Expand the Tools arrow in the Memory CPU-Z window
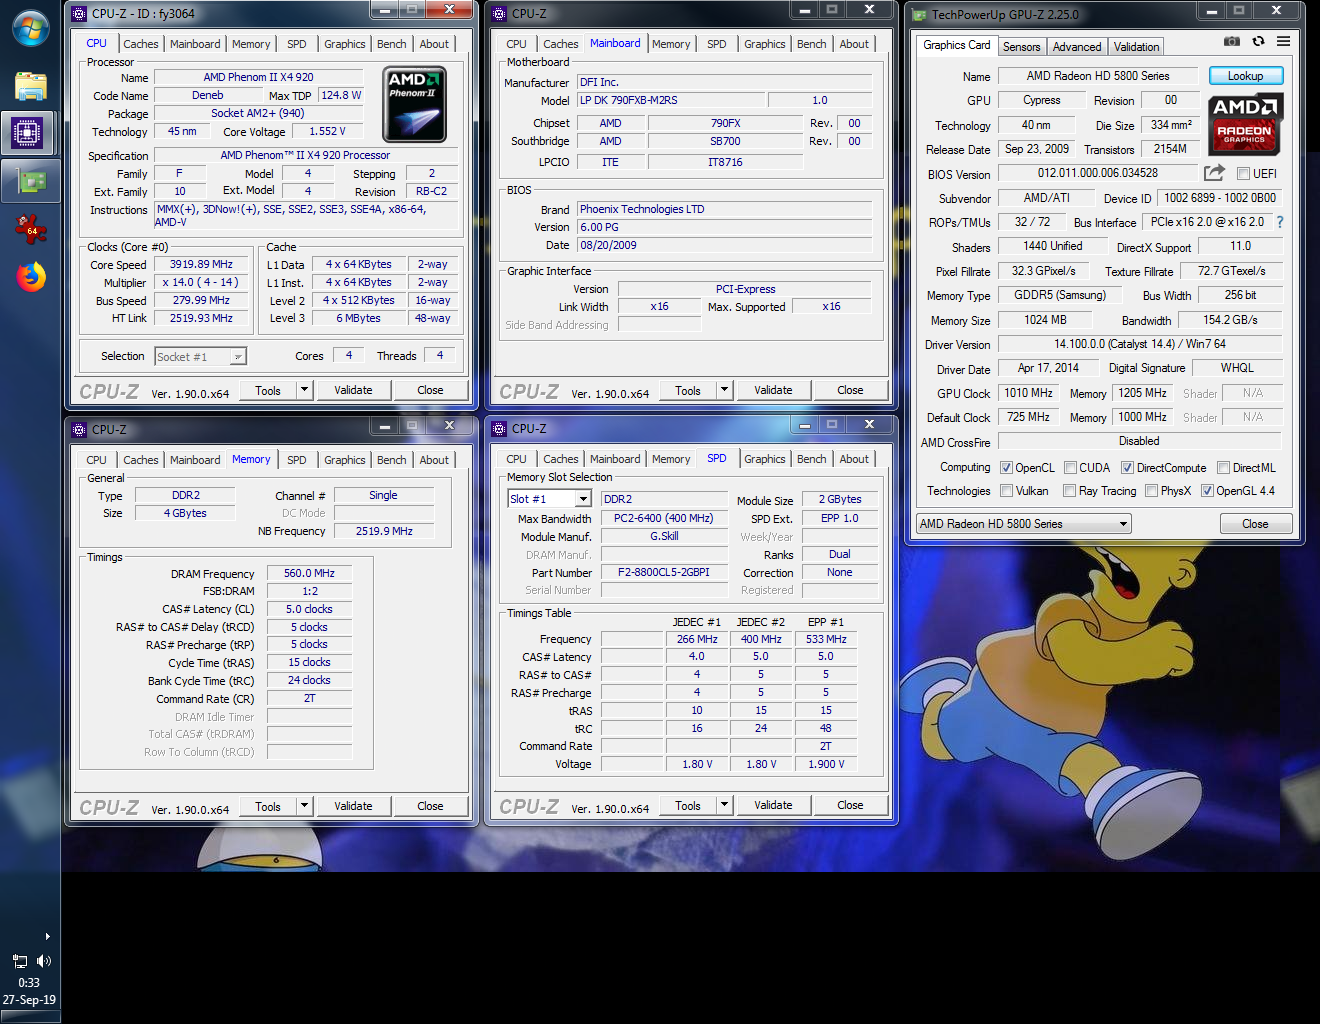The image size is (1320, 1024). tap(305, 806)
